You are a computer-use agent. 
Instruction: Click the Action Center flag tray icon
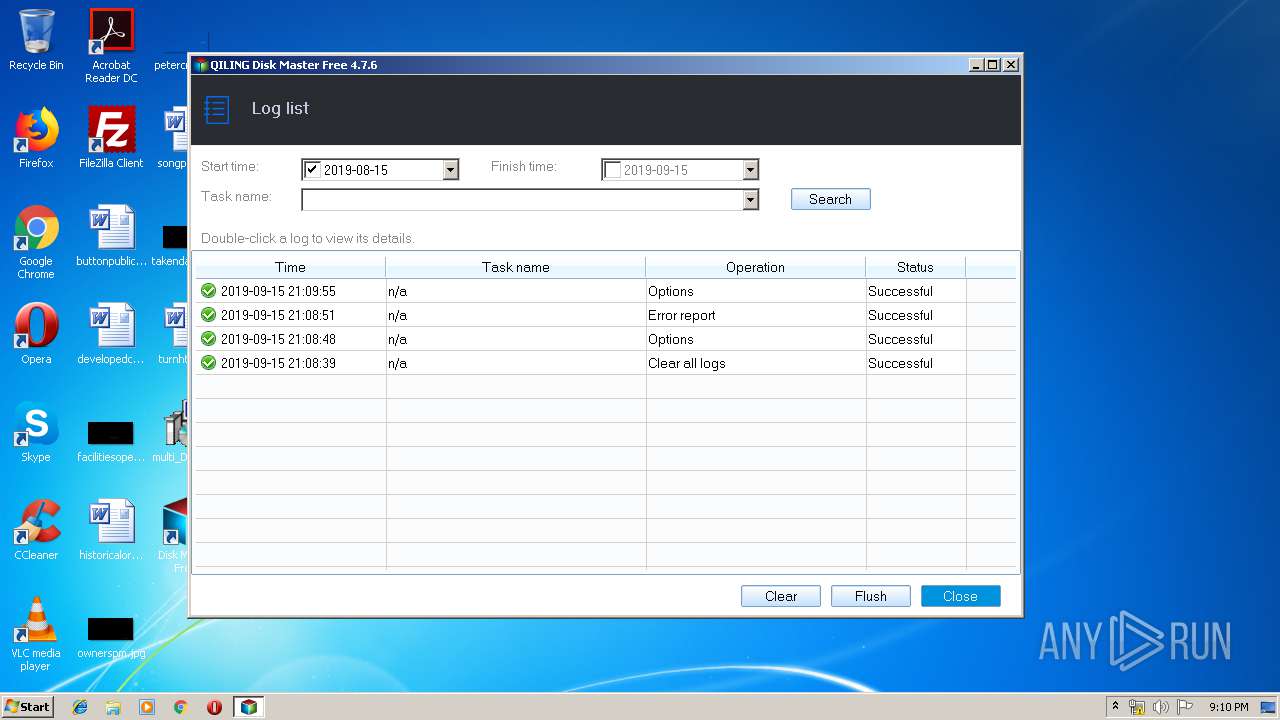tap(1184, 707)
